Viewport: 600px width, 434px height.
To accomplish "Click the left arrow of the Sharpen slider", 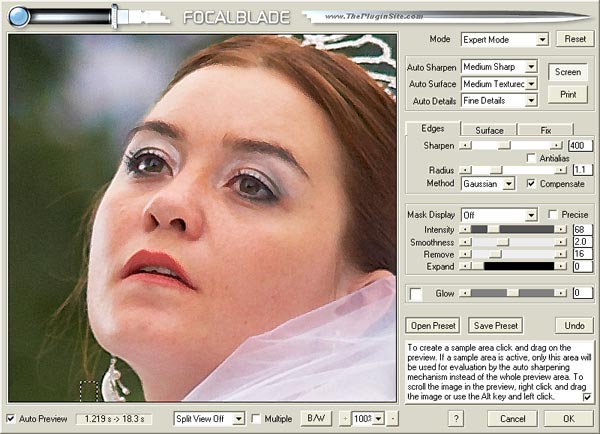I will [465, 145].
